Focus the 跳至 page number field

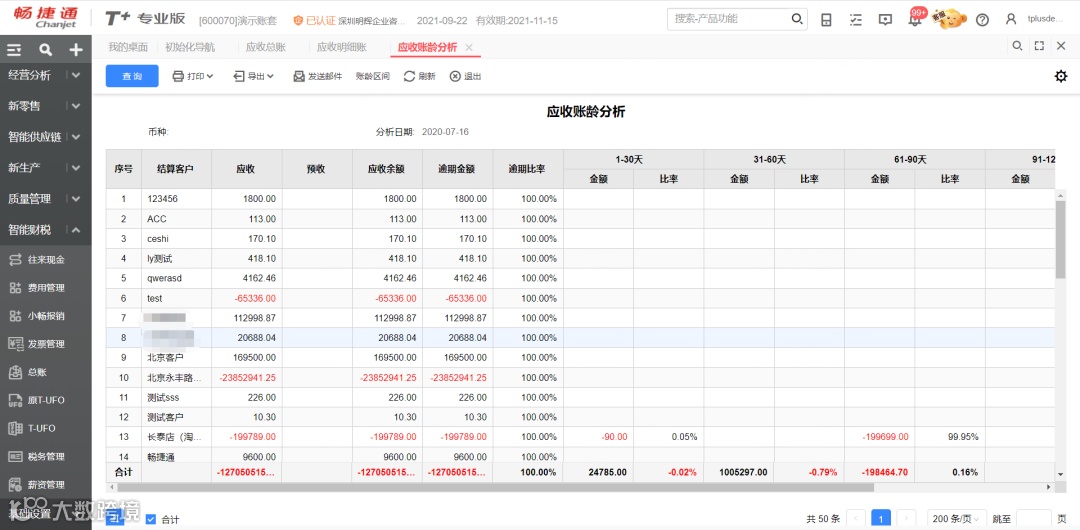tap(1033, 519)
